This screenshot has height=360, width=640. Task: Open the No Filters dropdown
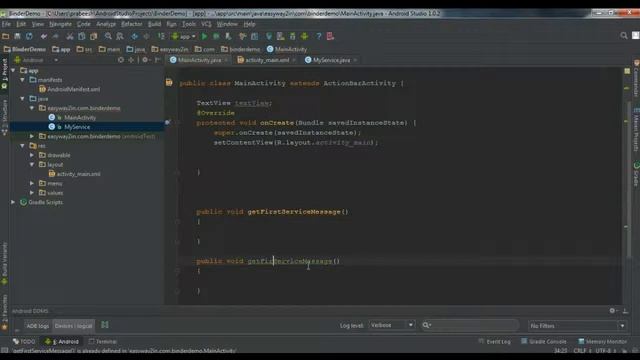(577, 326)
